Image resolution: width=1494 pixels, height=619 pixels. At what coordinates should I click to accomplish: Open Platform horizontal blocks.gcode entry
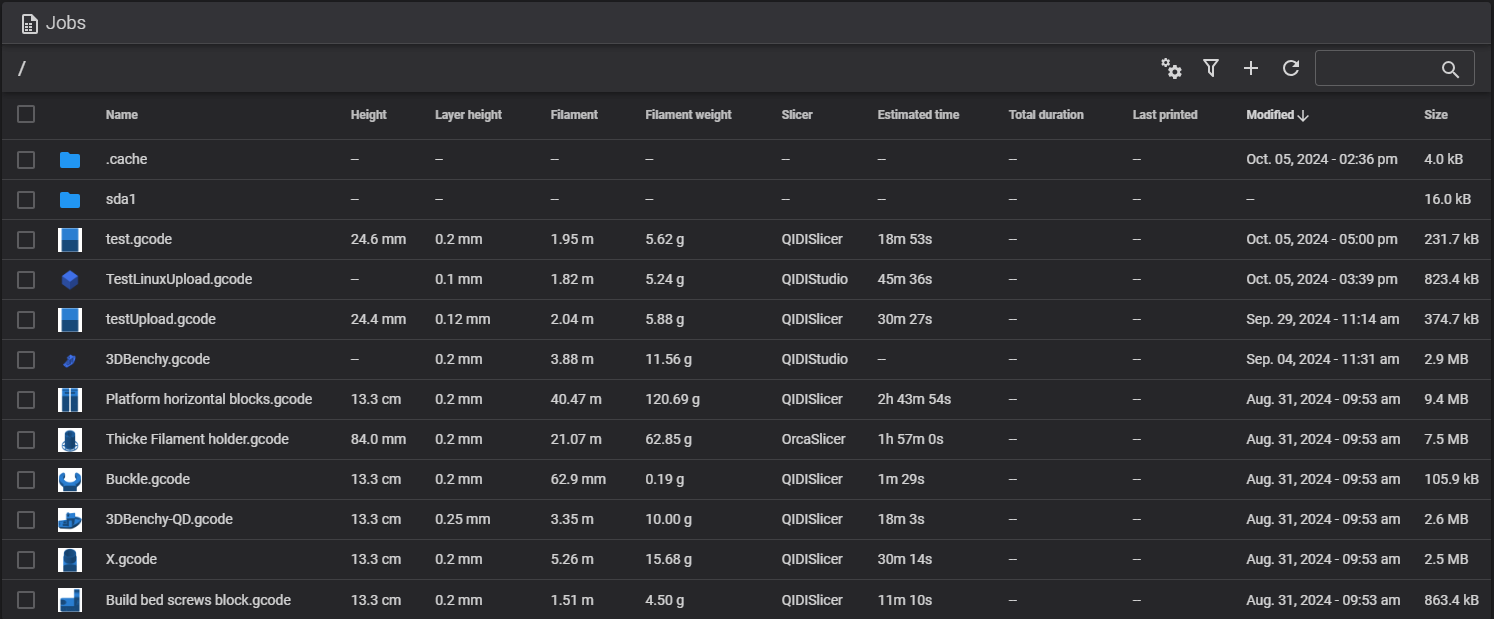click(x=208, y=400)
